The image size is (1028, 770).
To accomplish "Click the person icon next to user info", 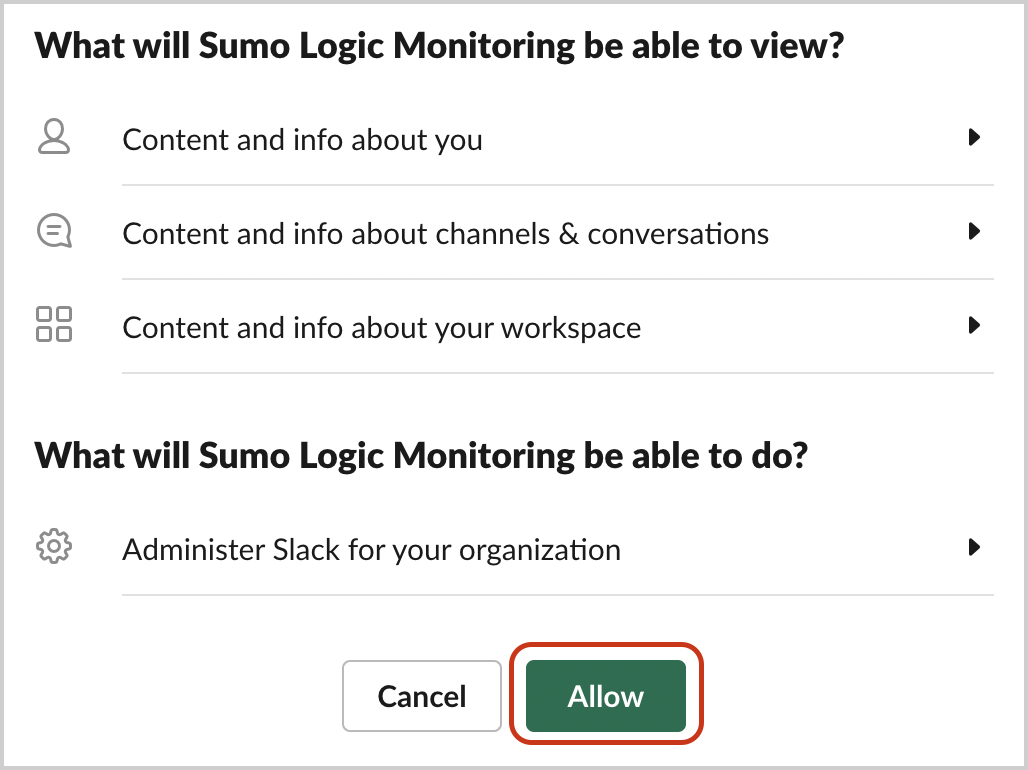I will tap(54, 137).
